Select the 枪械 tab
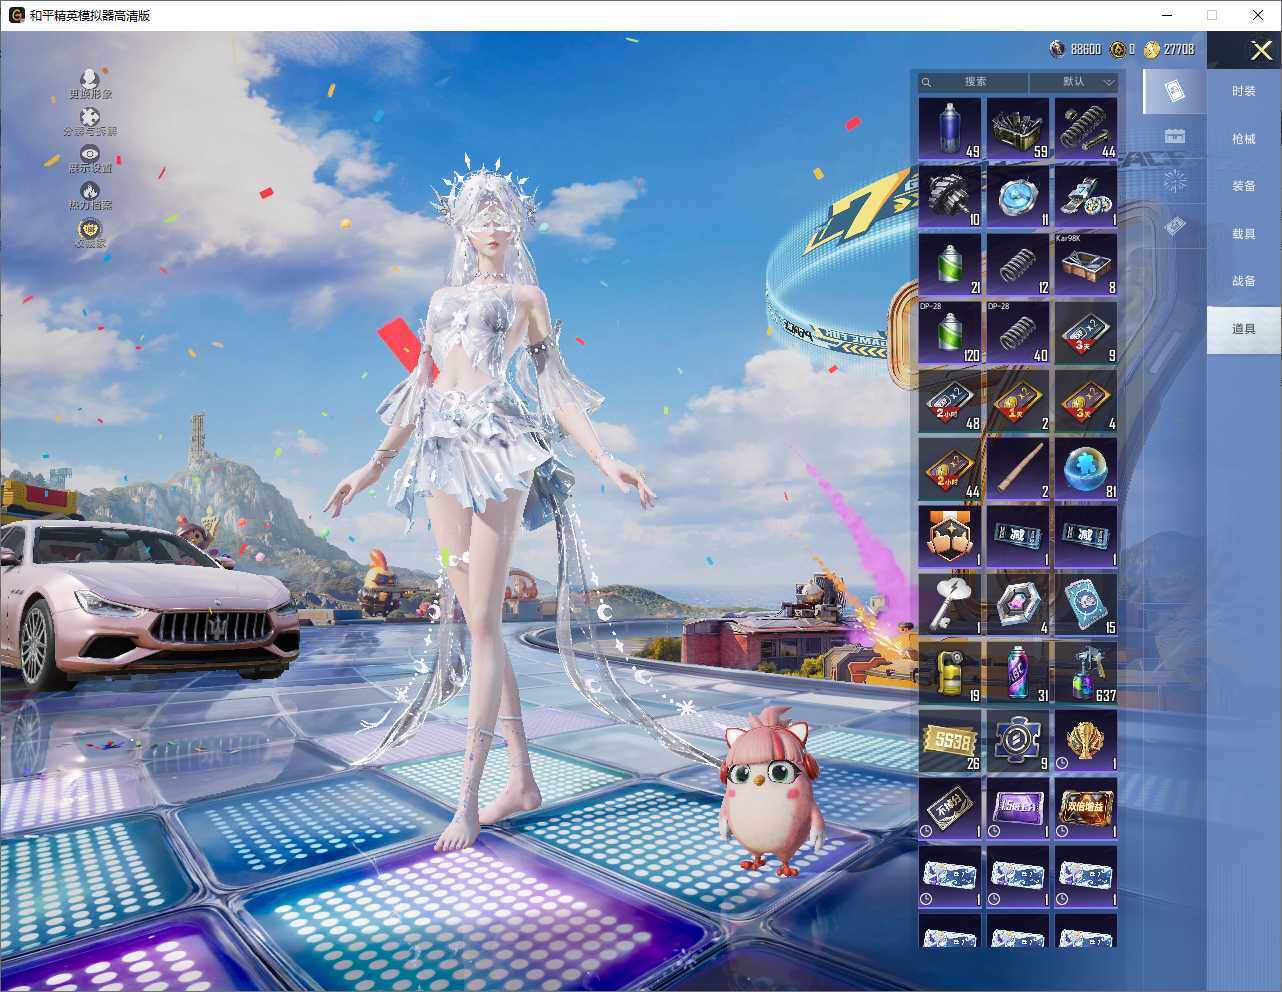This screenshot has width=1282, height=992. [x=1244, y=139]
